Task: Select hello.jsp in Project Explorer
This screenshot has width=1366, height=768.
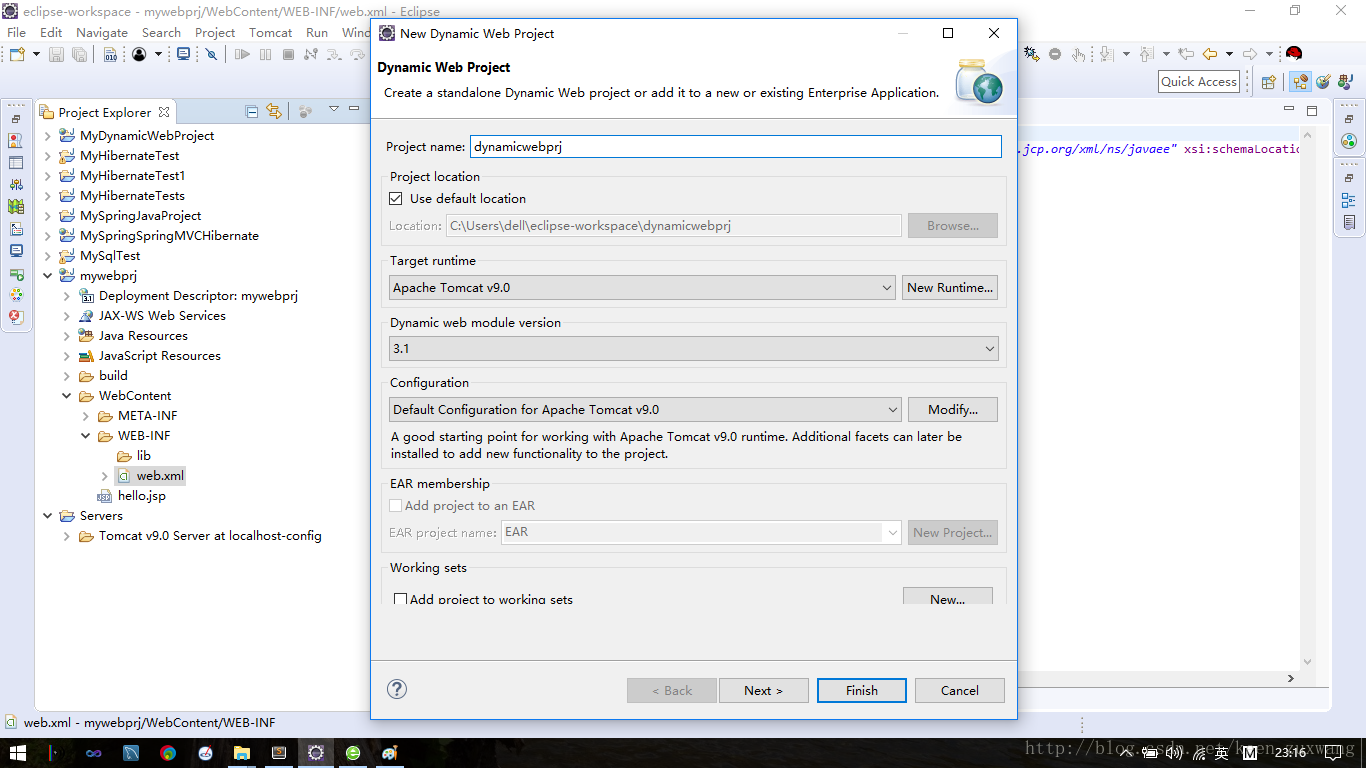Action: point(142,495)
